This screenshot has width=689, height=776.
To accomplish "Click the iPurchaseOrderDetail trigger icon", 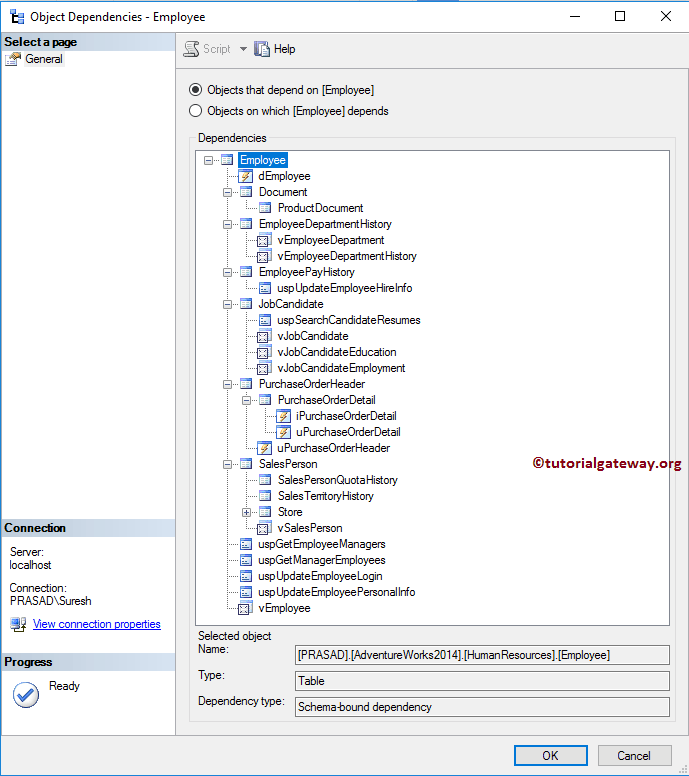I will 284,416.
